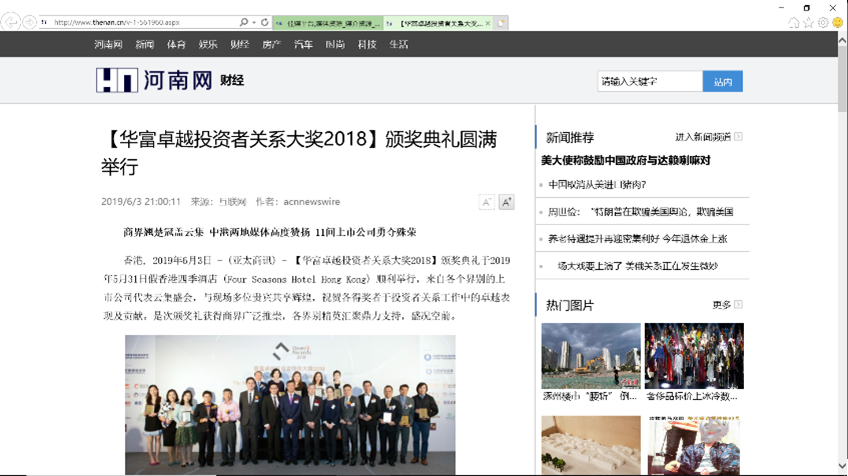Go back using the browser back arrow
The width and height of the screenshot is (848, 476).
pos(10,22)
